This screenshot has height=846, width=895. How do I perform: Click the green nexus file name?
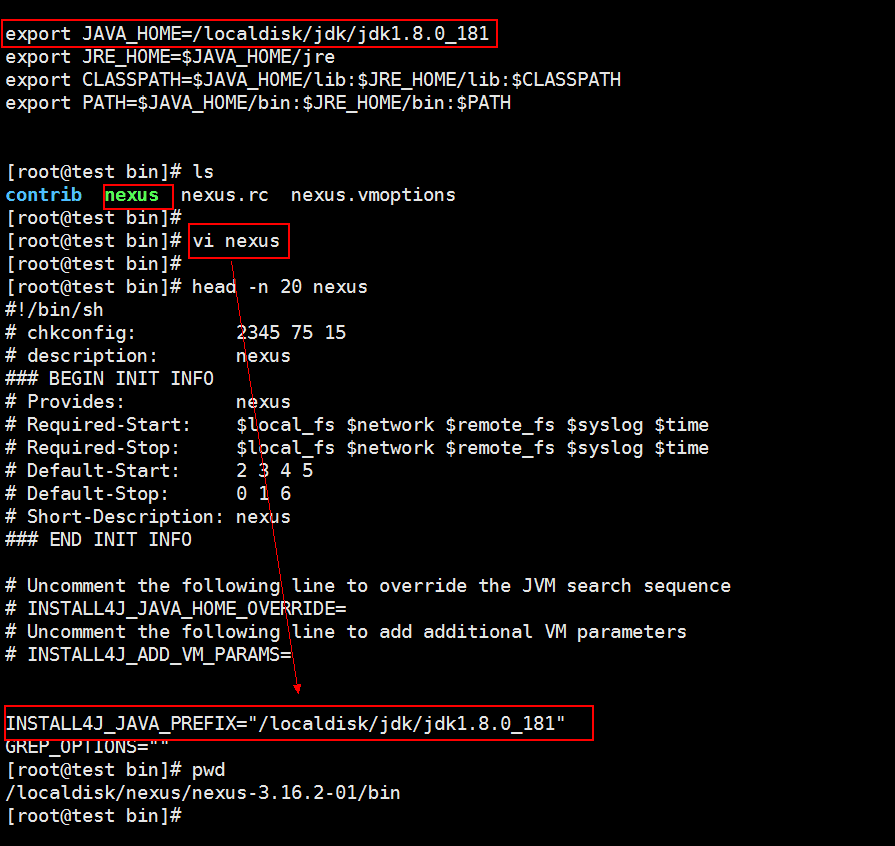pyautogui.click(x=132, y=195)
